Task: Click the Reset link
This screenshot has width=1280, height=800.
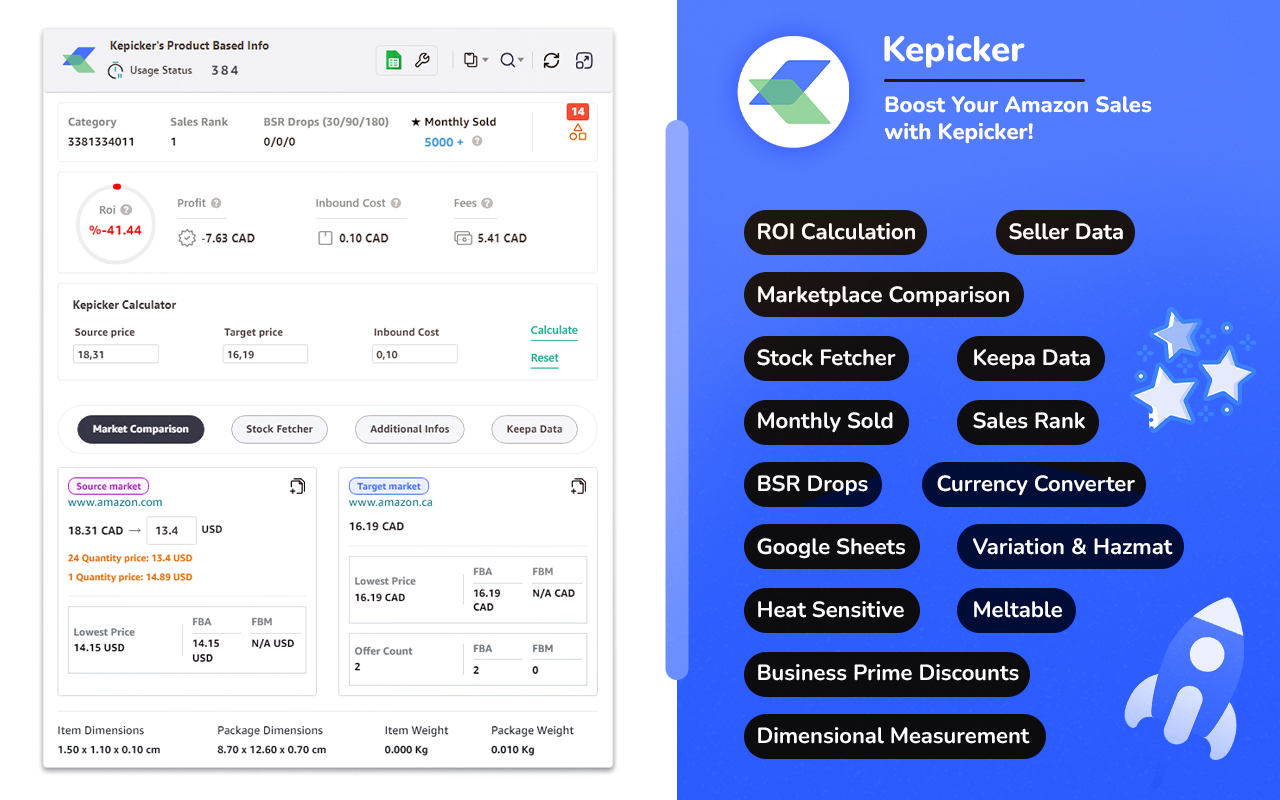Action: (x=544, y=358)
